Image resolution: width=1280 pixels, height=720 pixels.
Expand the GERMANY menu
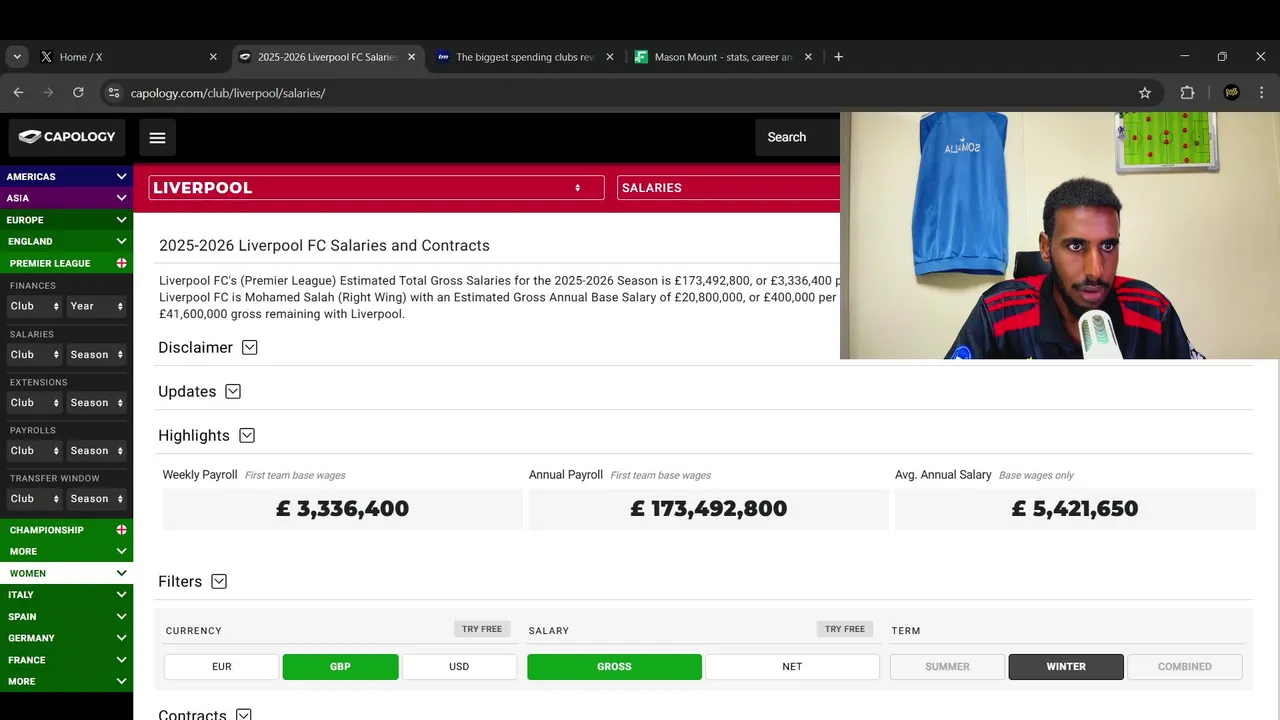click(66, 638)
